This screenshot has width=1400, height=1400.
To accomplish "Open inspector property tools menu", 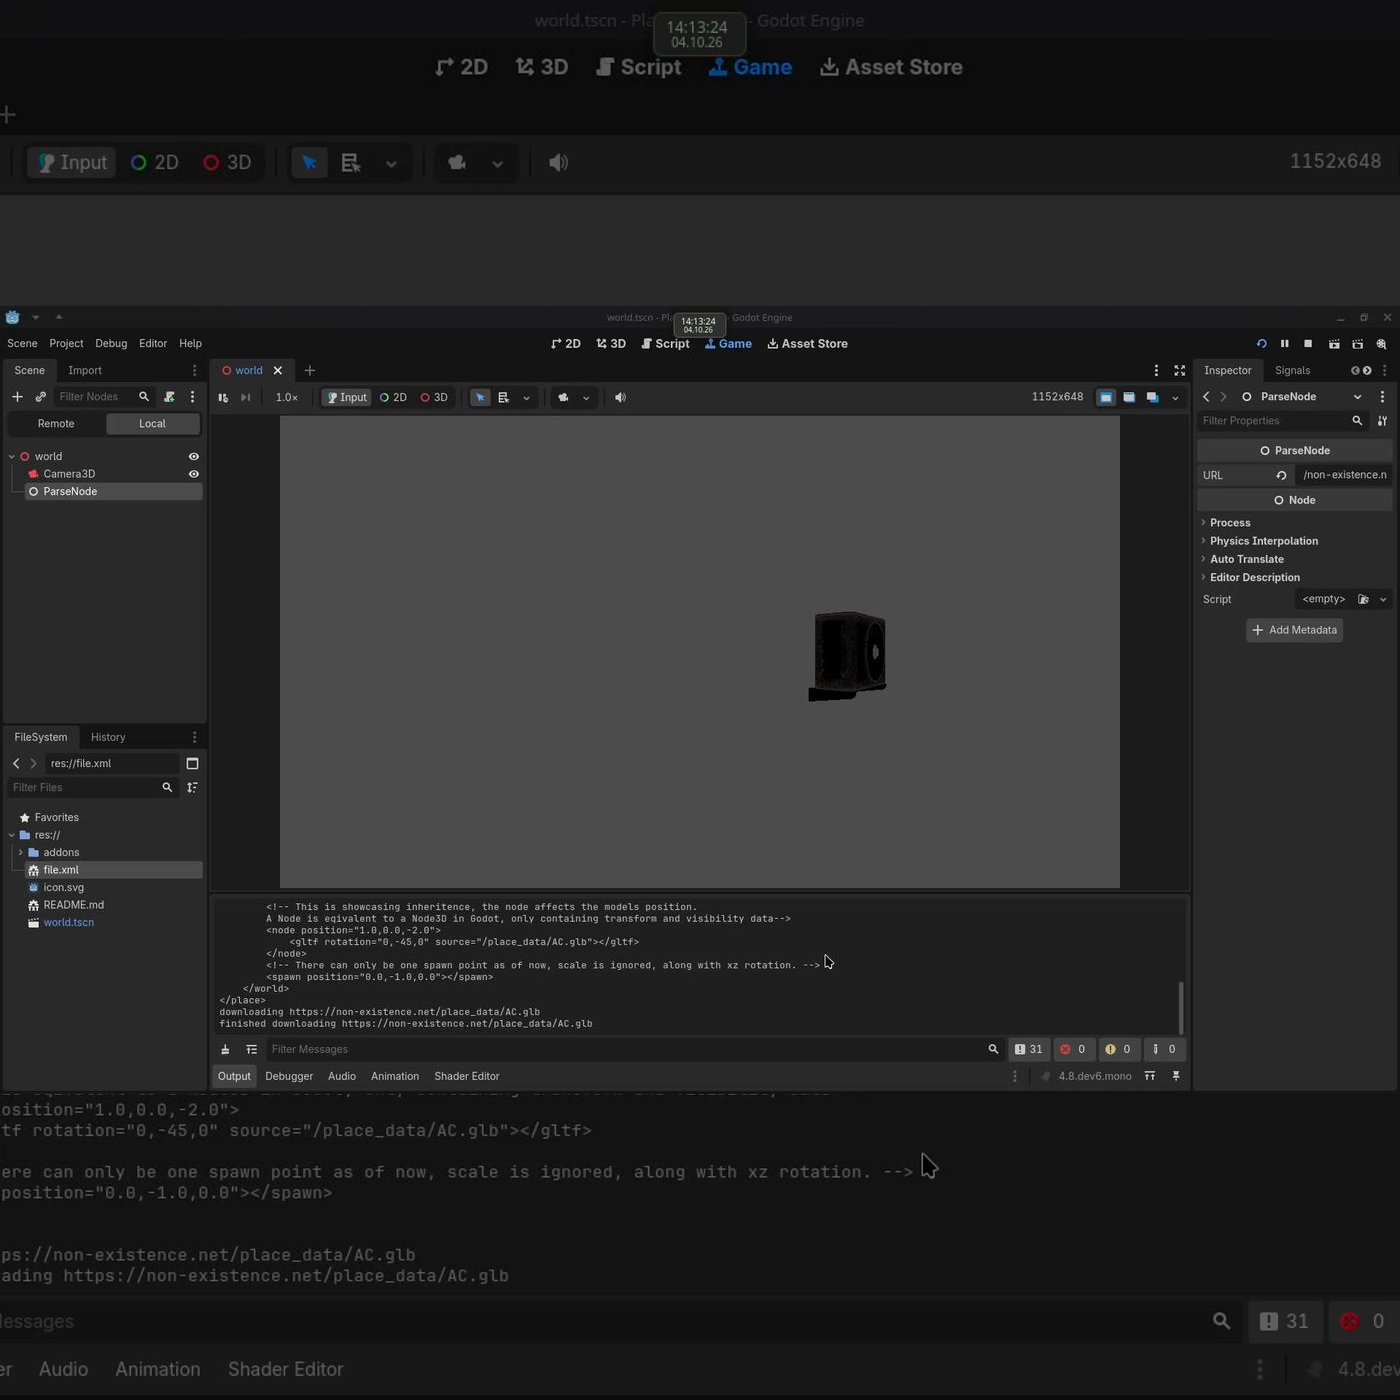I will pos(1382,421).
